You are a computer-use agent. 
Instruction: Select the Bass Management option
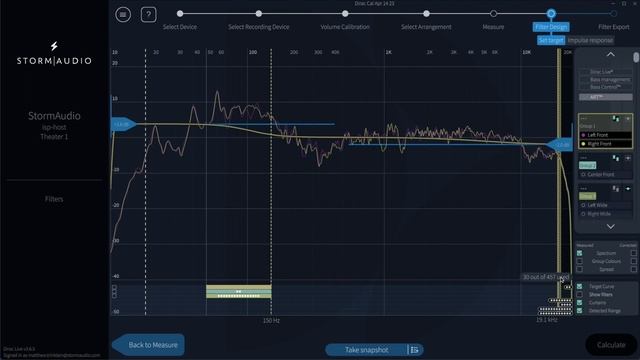[606, 80]
